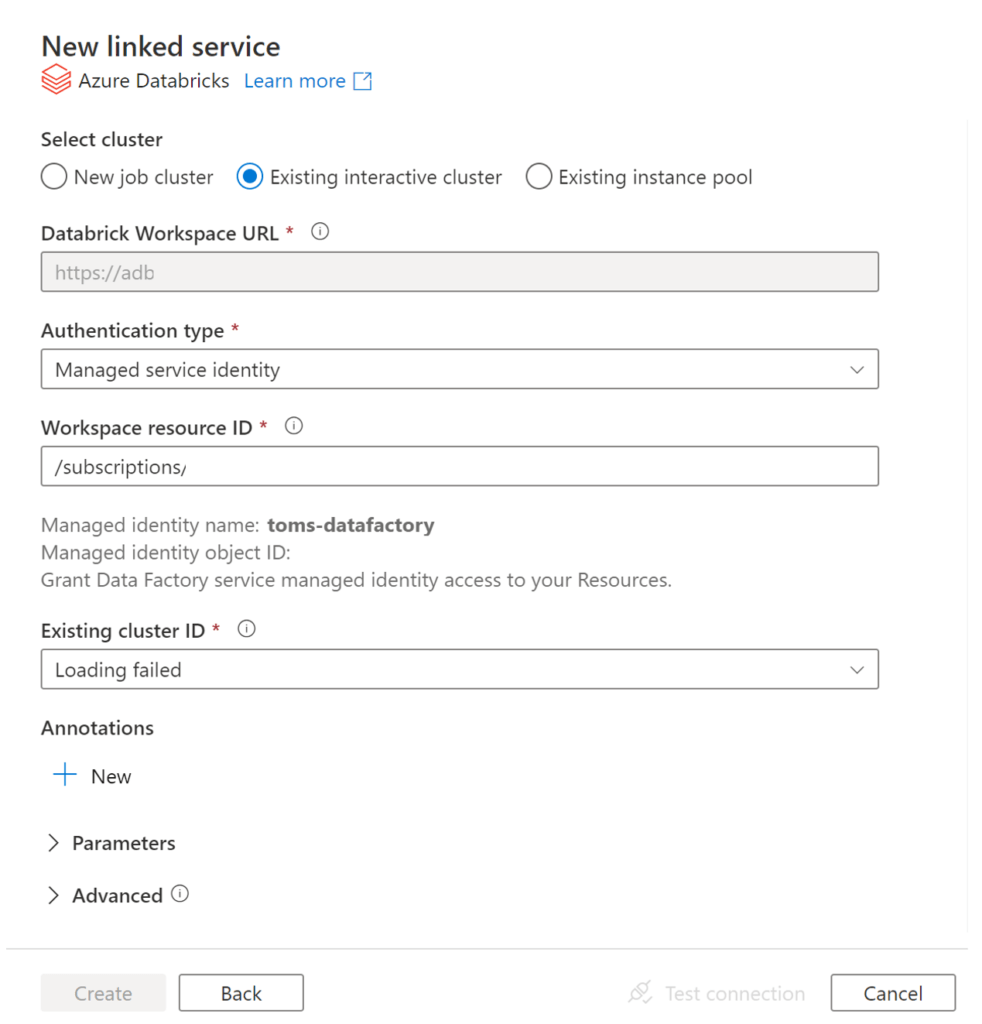The width and height of the screenshot is (982, 1024).
Task: Click info icon next to Databrick Workspace URL
Action: (320, 232)
